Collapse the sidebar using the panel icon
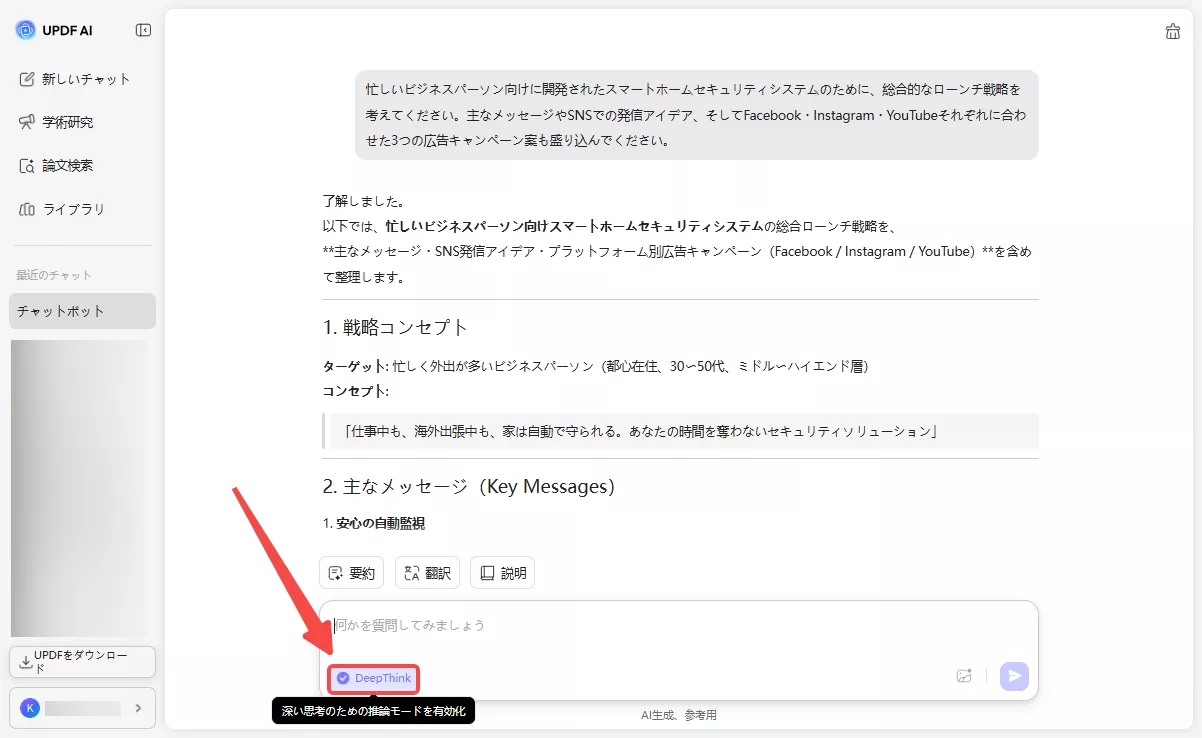 (143, 29)
